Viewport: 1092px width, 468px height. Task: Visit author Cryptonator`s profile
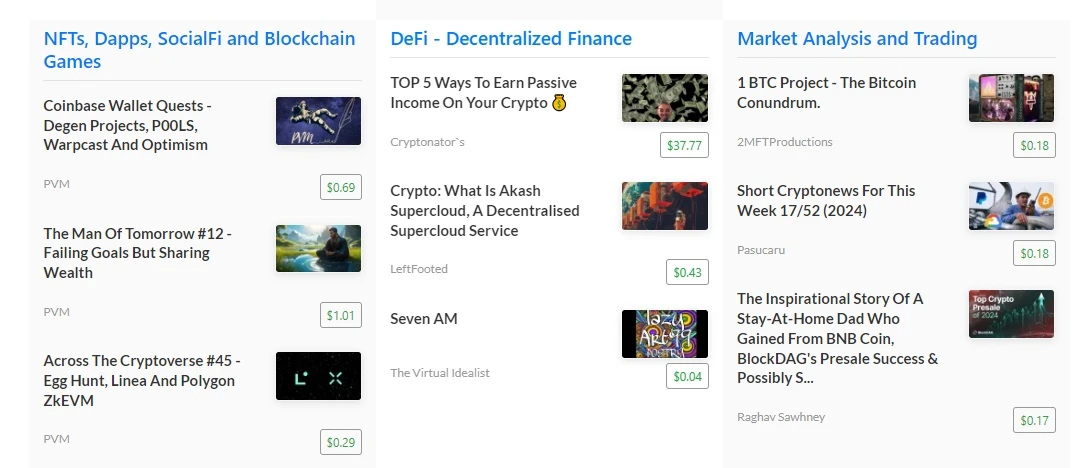click(427, 142)
